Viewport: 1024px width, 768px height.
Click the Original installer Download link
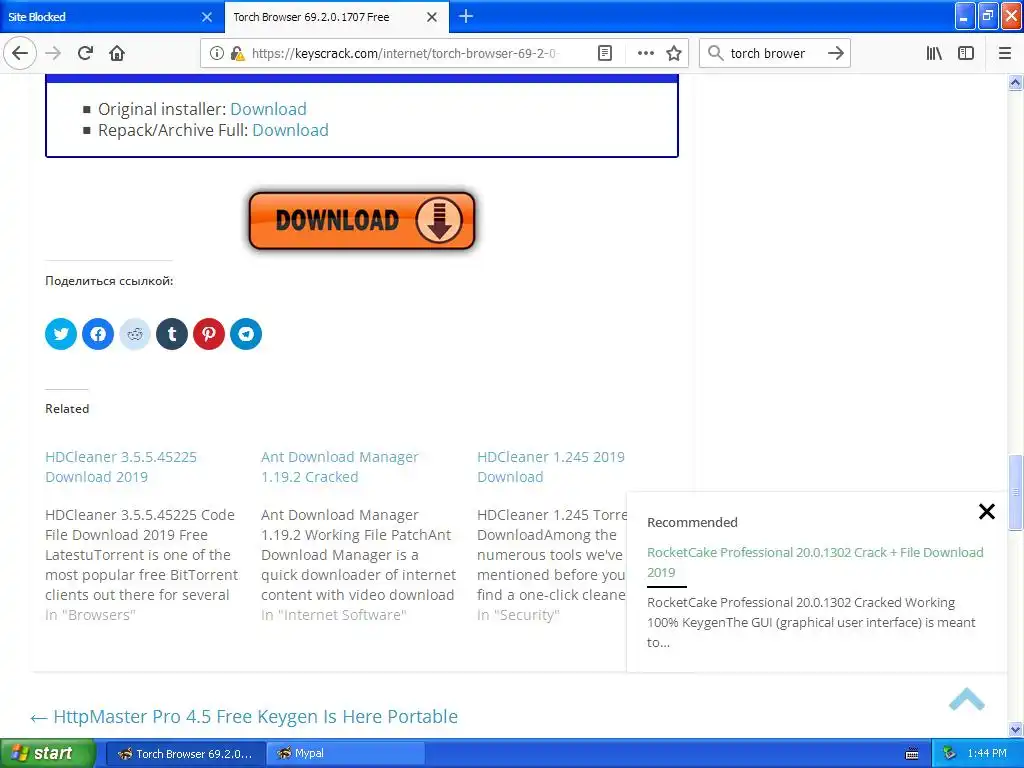268,109
